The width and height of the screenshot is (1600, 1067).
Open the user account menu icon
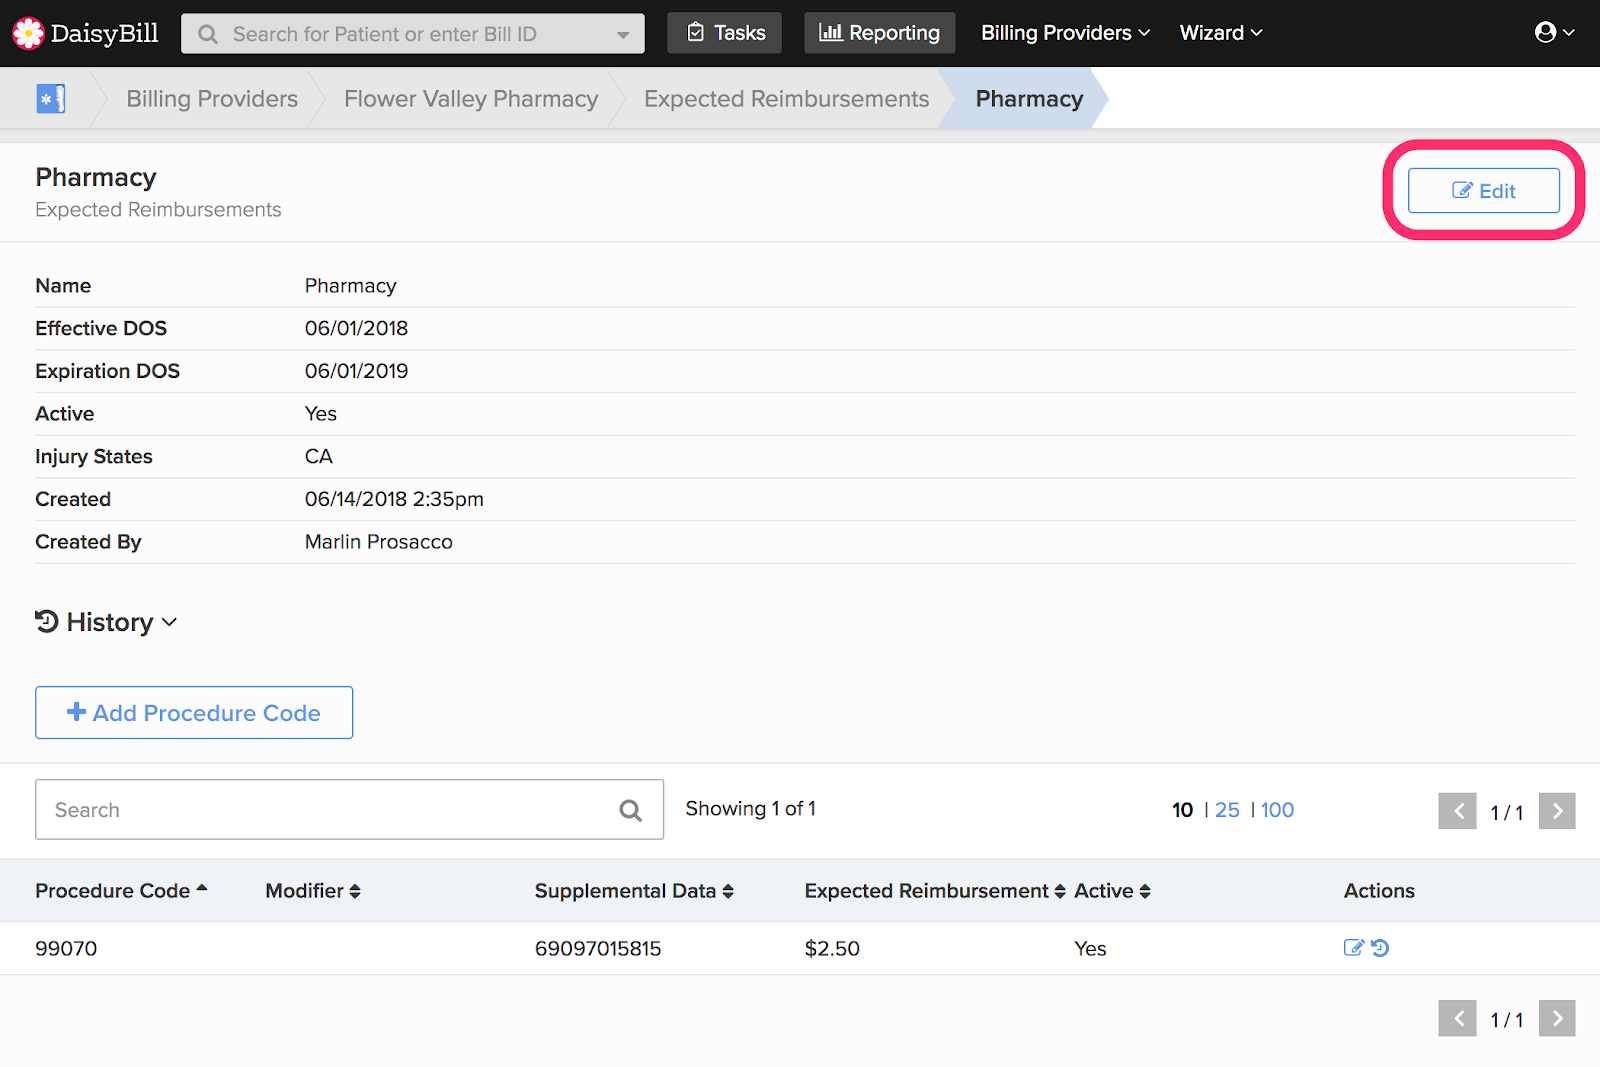[x=1554, y=33]
